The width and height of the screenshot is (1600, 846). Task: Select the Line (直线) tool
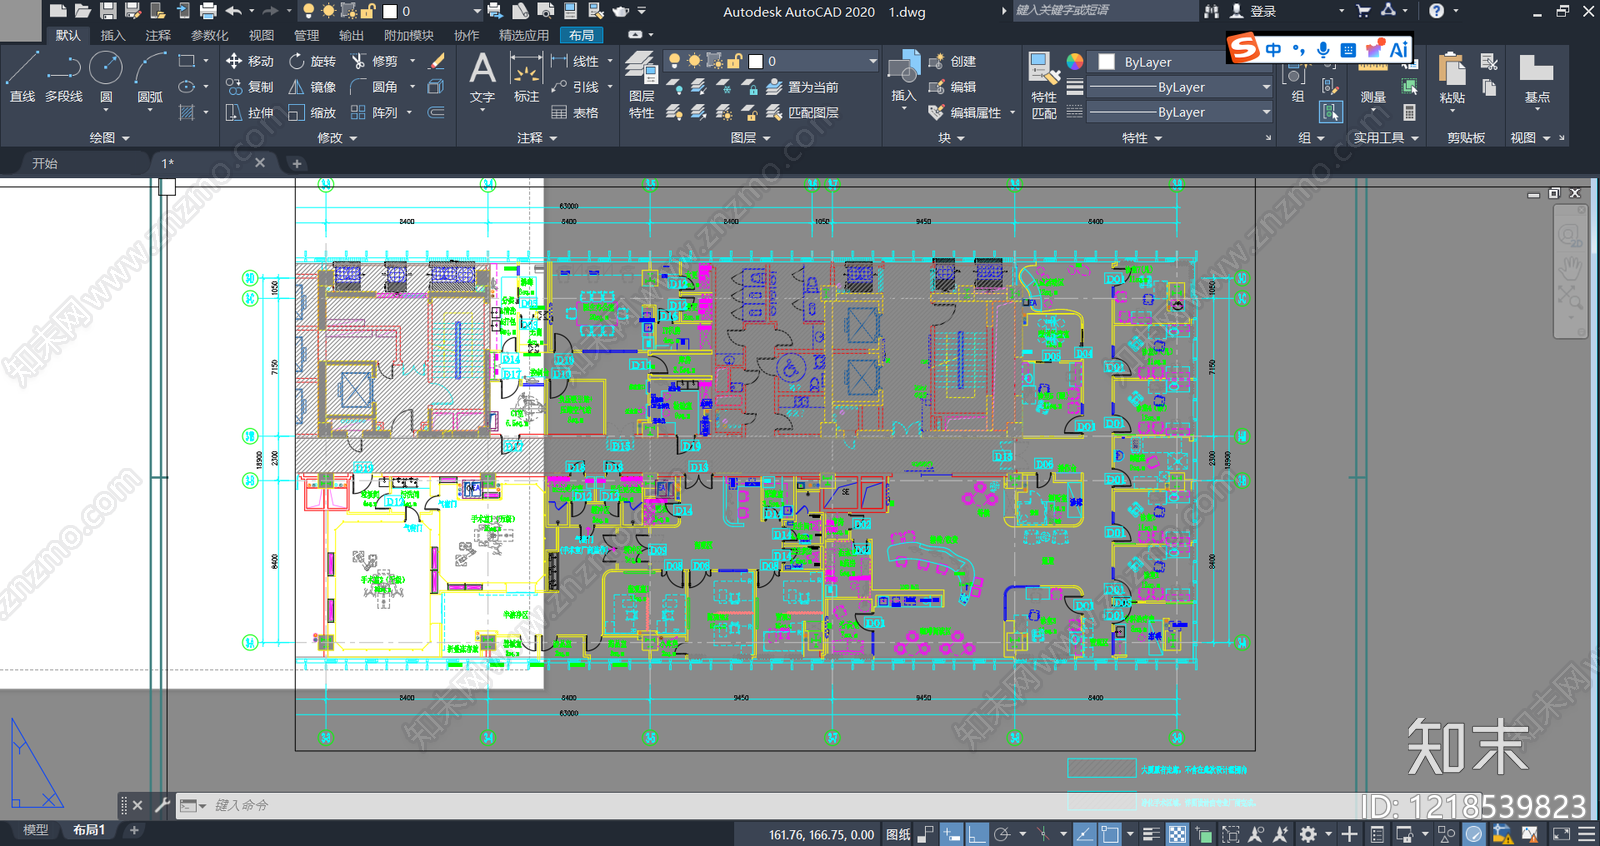coord(22,77)
